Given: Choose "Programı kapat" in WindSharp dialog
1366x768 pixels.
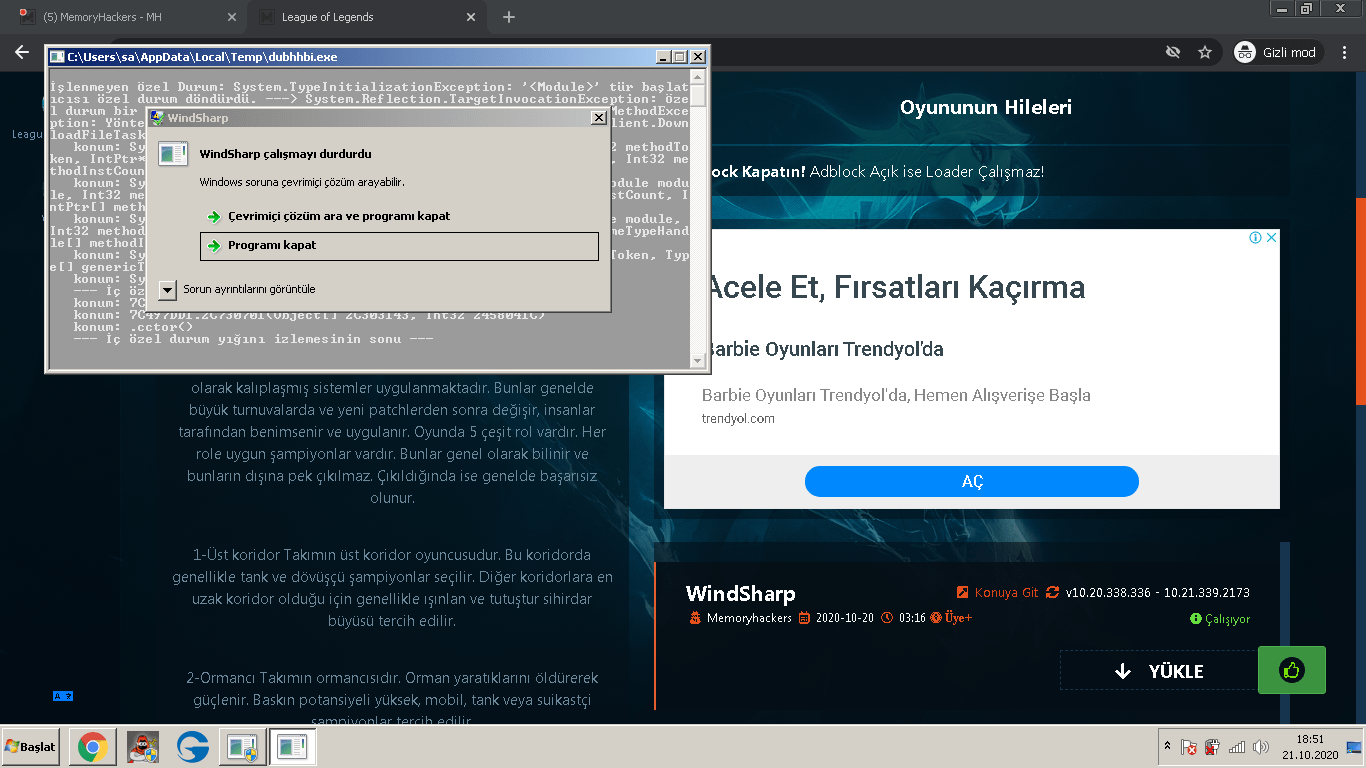Looking at the screenshot, I should 399,245.
